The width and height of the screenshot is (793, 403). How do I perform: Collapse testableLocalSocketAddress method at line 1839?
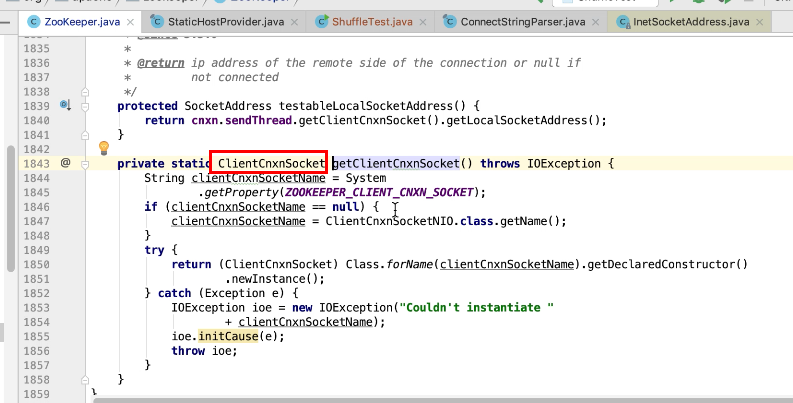coord(85,106)
